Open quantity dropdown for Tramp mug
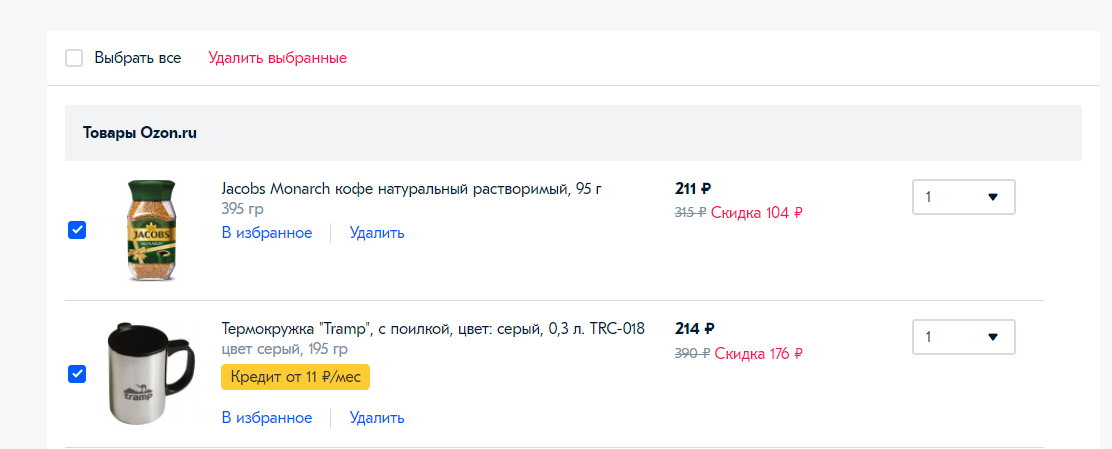Image resolution: width=1112 pixels, height=449 pixels. pos(964,337)
